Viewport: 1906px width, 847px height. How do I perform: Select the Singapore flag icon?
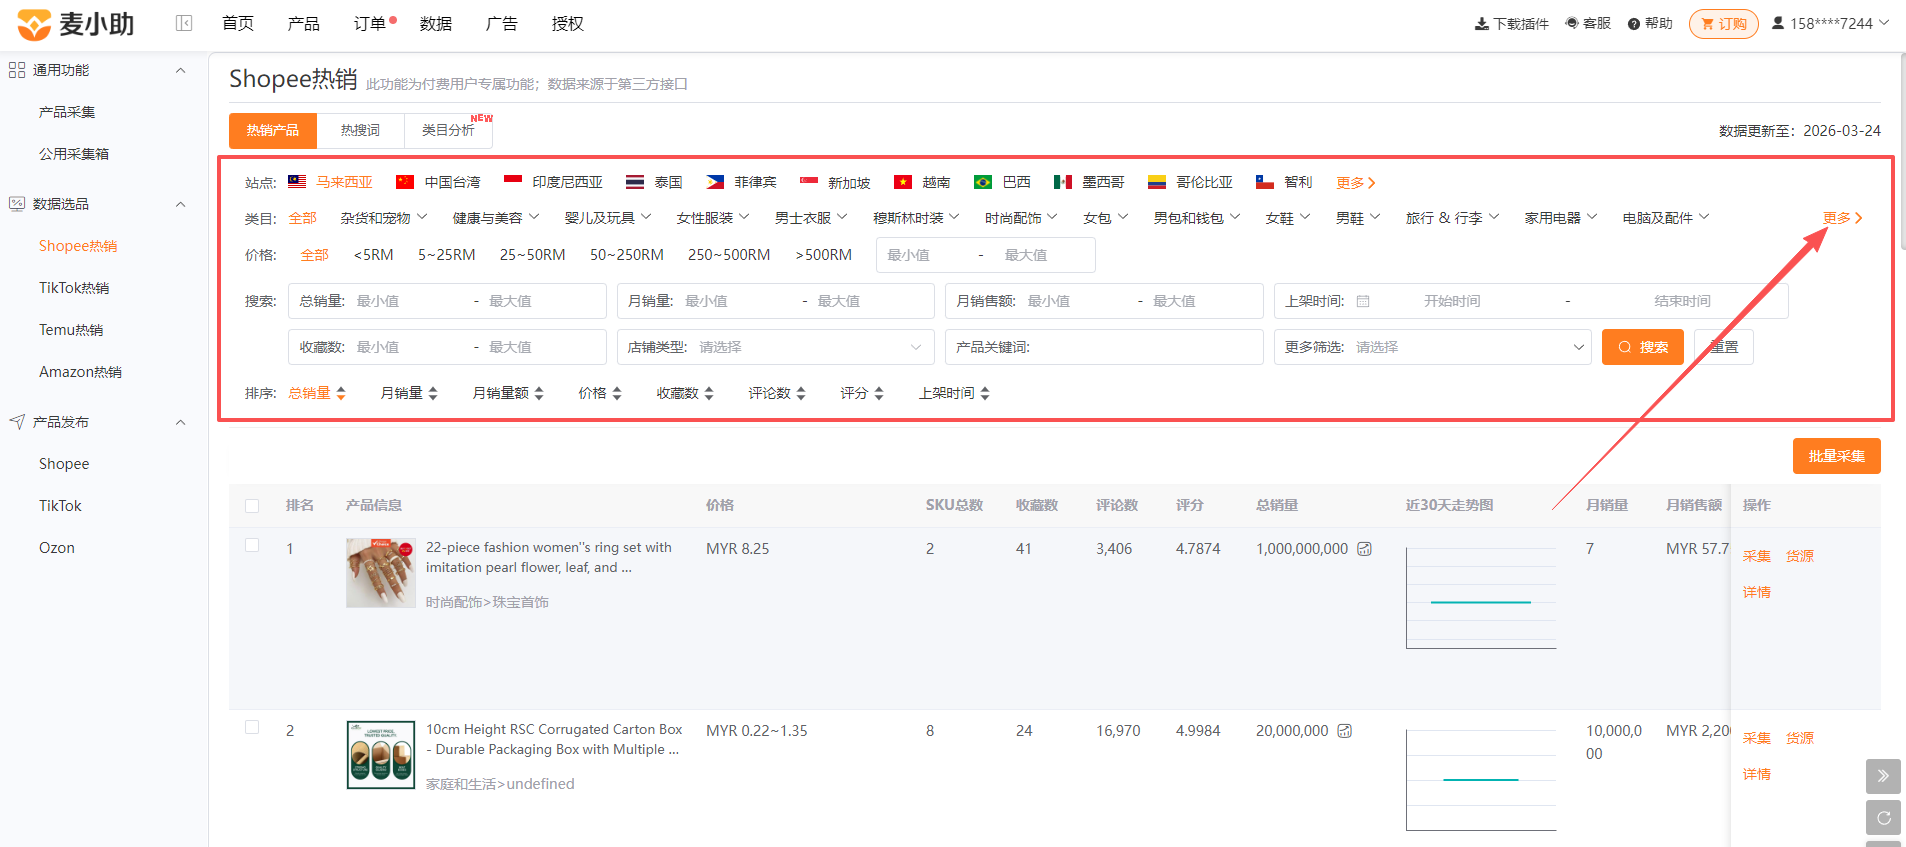[x=809, y=182]
